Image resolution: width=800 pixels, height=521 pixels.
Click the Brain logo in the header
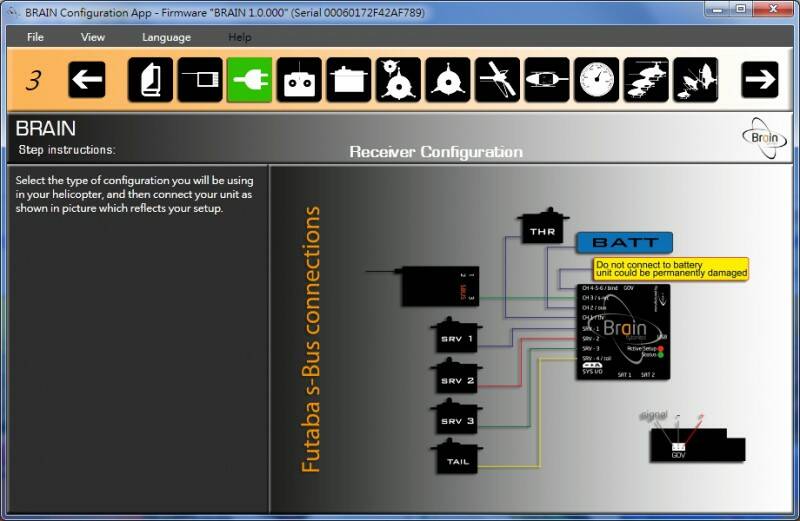(764, 137)
